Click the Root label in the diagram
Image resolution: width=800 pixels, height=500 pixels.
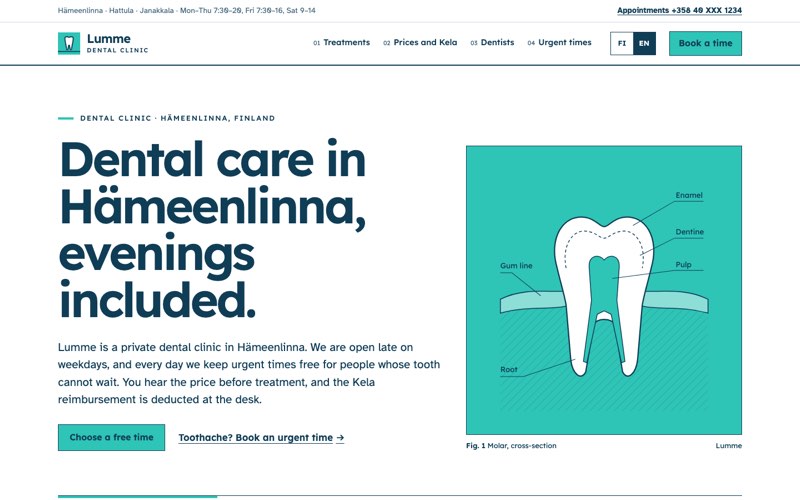point(509,369)
